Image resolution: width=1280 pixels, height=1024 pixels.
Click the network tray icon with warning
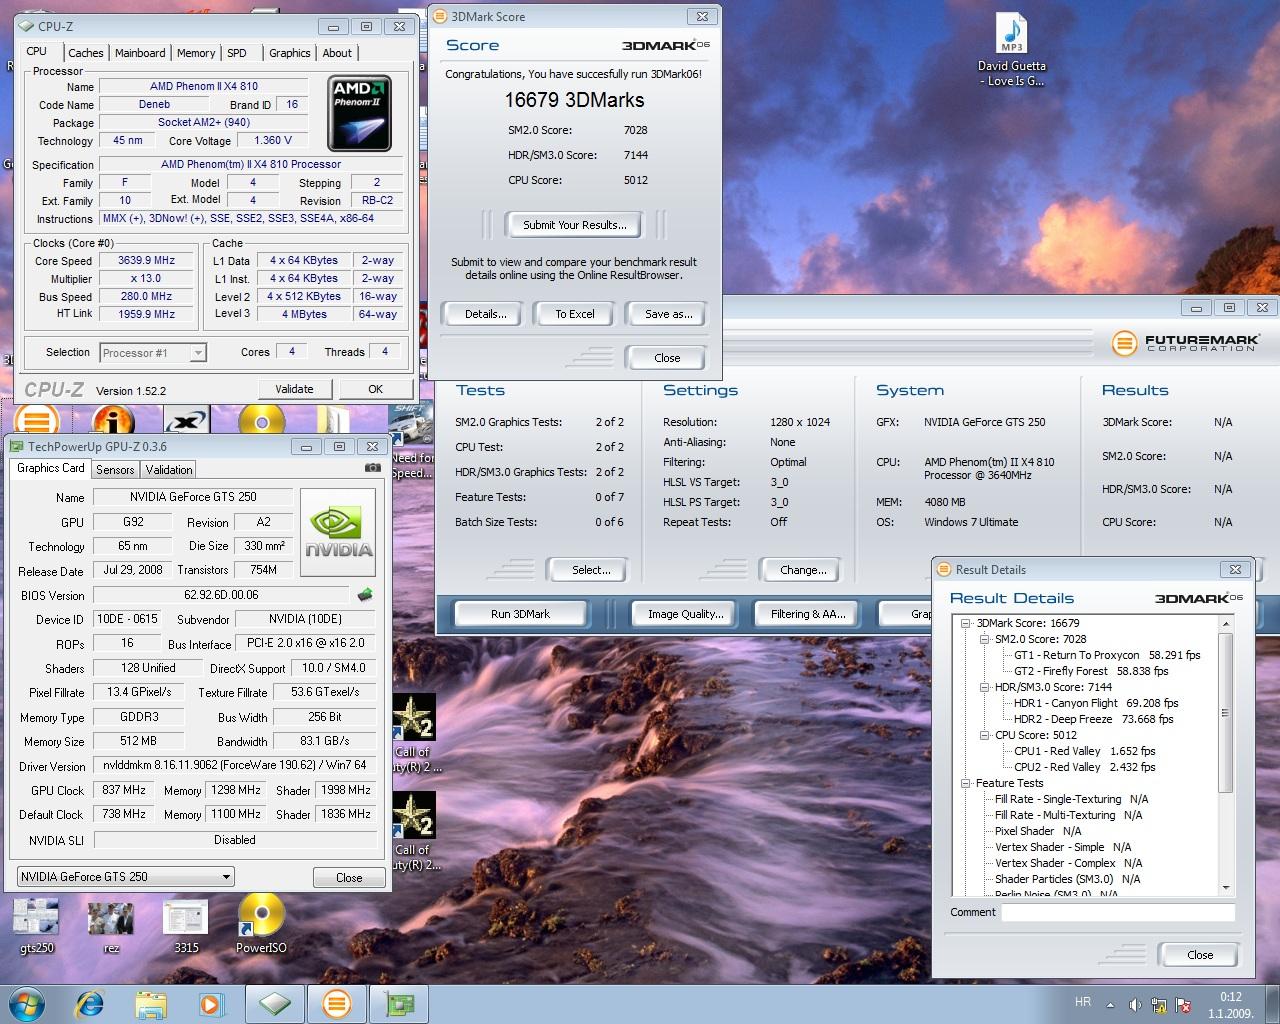[1159, 1005]
